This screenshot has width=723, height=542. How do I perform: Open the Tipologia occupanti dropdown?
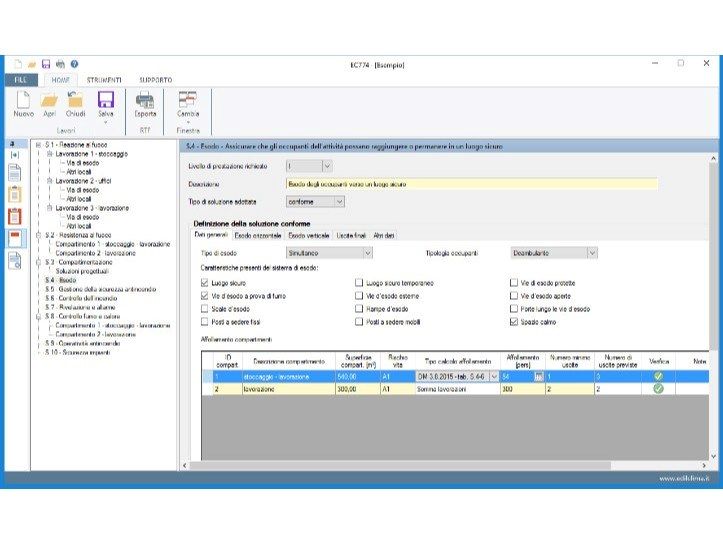pyautogui.click(x=554, y=253)
